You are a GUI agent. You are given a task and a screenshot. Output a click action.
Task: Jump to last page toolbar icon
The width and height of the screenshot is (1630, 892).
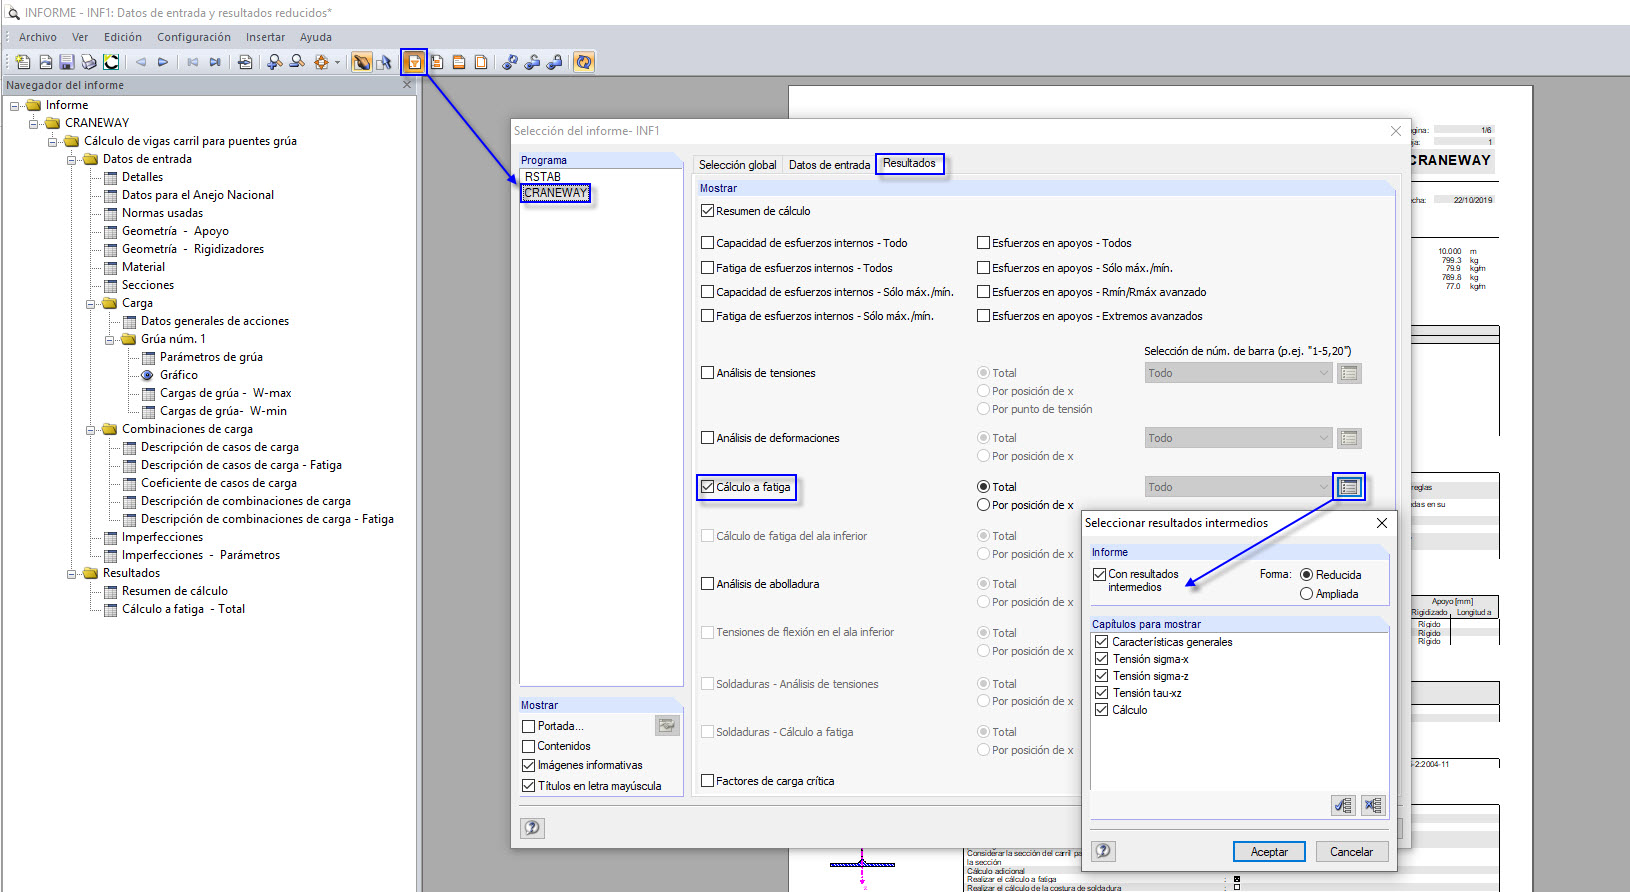[215, 62]
